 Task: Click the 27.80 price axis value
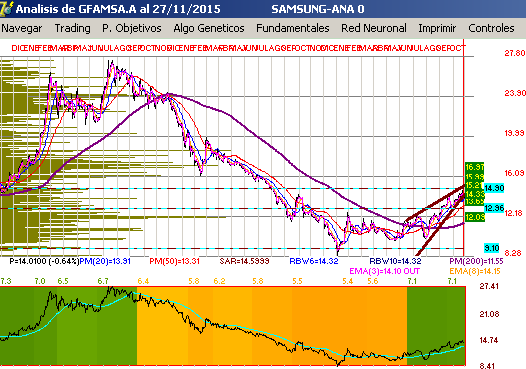(x=515, y=53)
